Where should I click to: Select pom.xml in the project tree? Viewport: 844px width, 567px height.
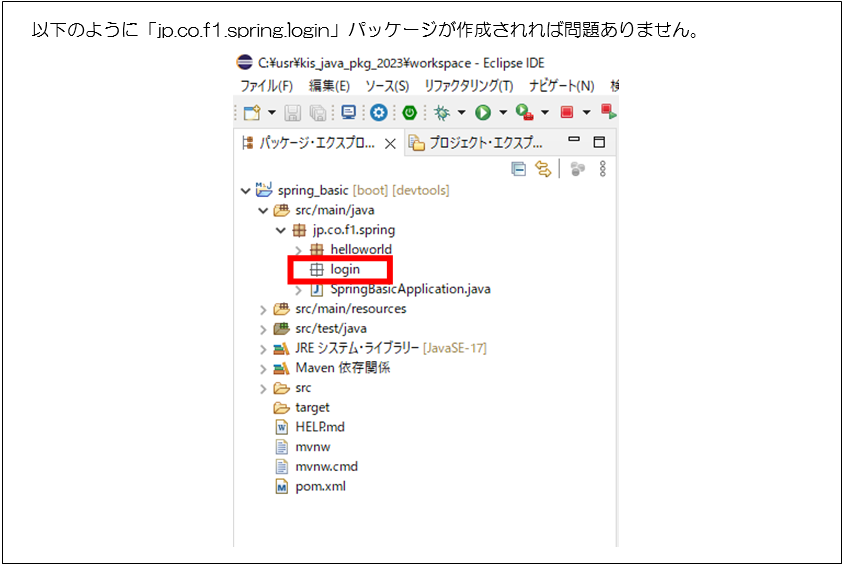click(x=319, y=487)
